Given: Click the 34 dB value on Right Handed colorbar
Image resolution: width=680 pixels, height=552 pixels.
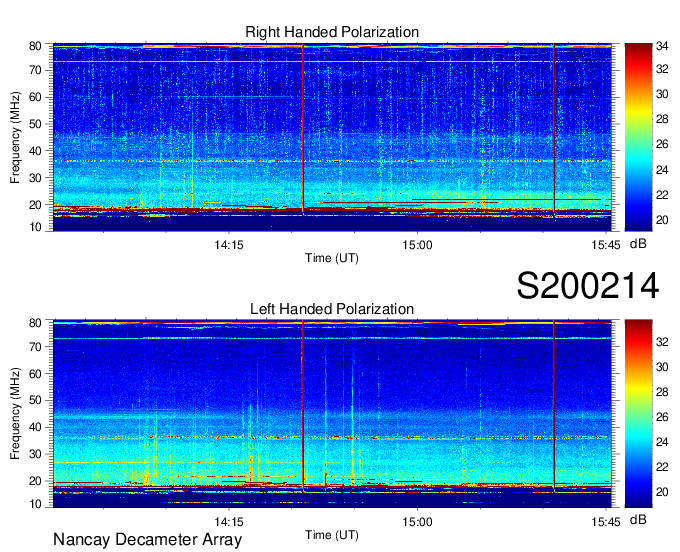Looking at the screenshot, I should coord(662,46).
